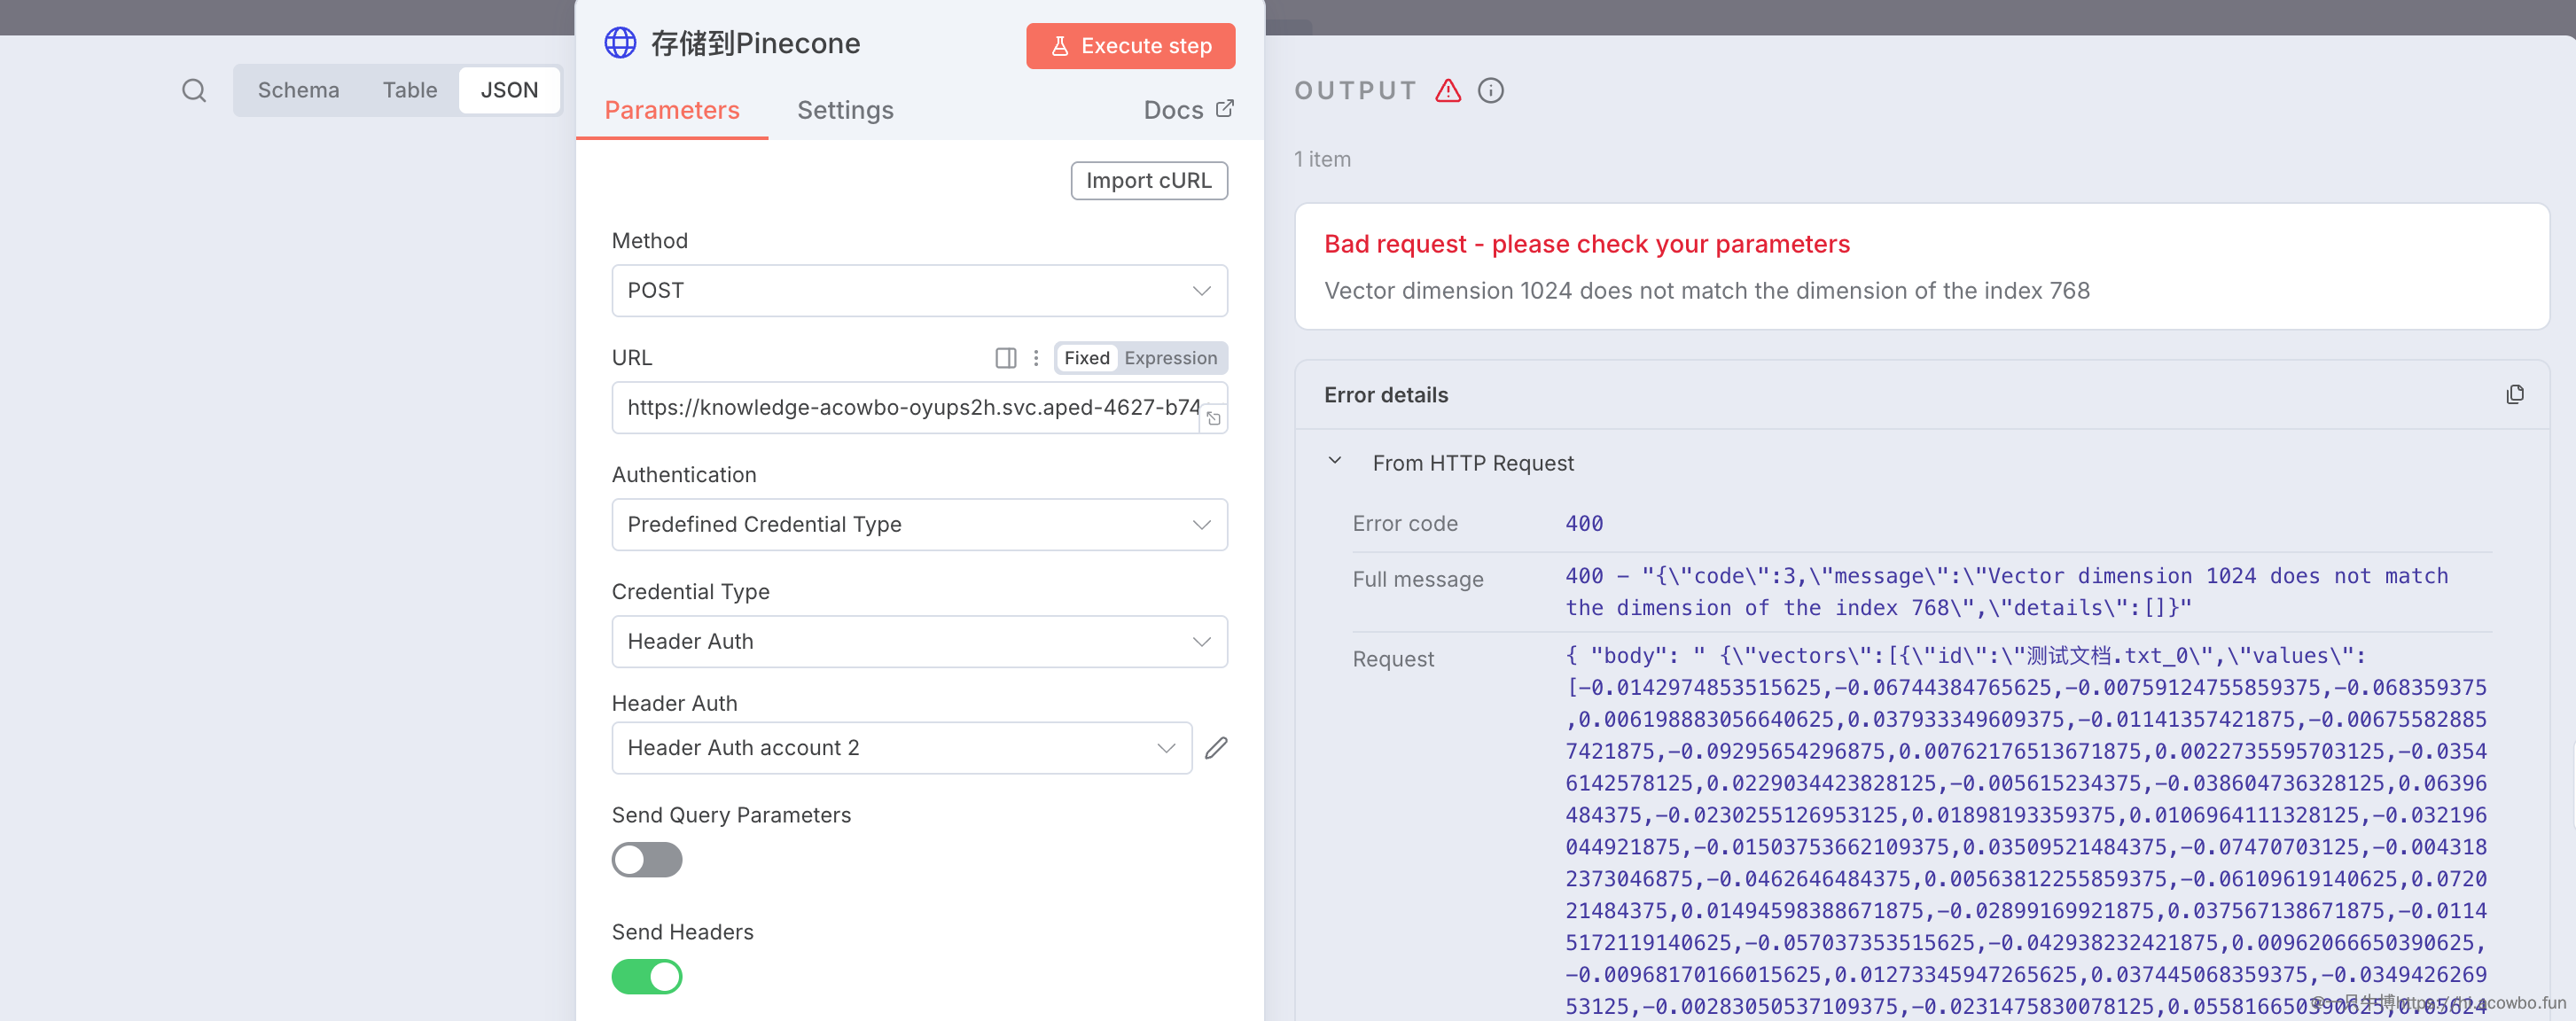Open Header Auth account 2 dropdown
Image resolution: width=2576 pixels, height=1021 pixels.
coord(900,748)
